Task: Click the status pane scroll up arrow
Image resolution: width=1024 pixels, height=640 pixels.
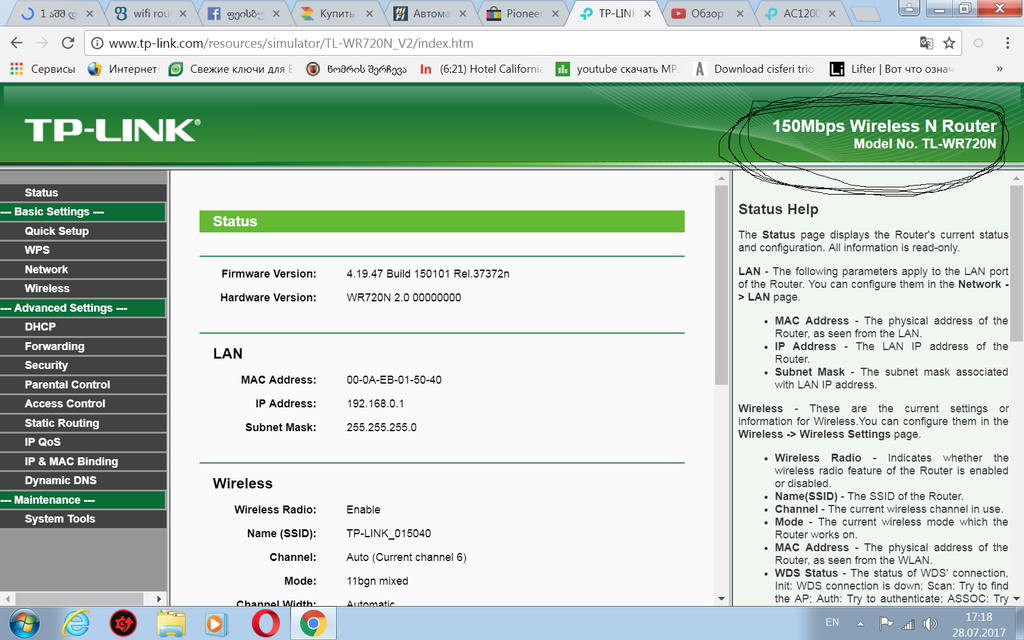Action: click(721, 178)
